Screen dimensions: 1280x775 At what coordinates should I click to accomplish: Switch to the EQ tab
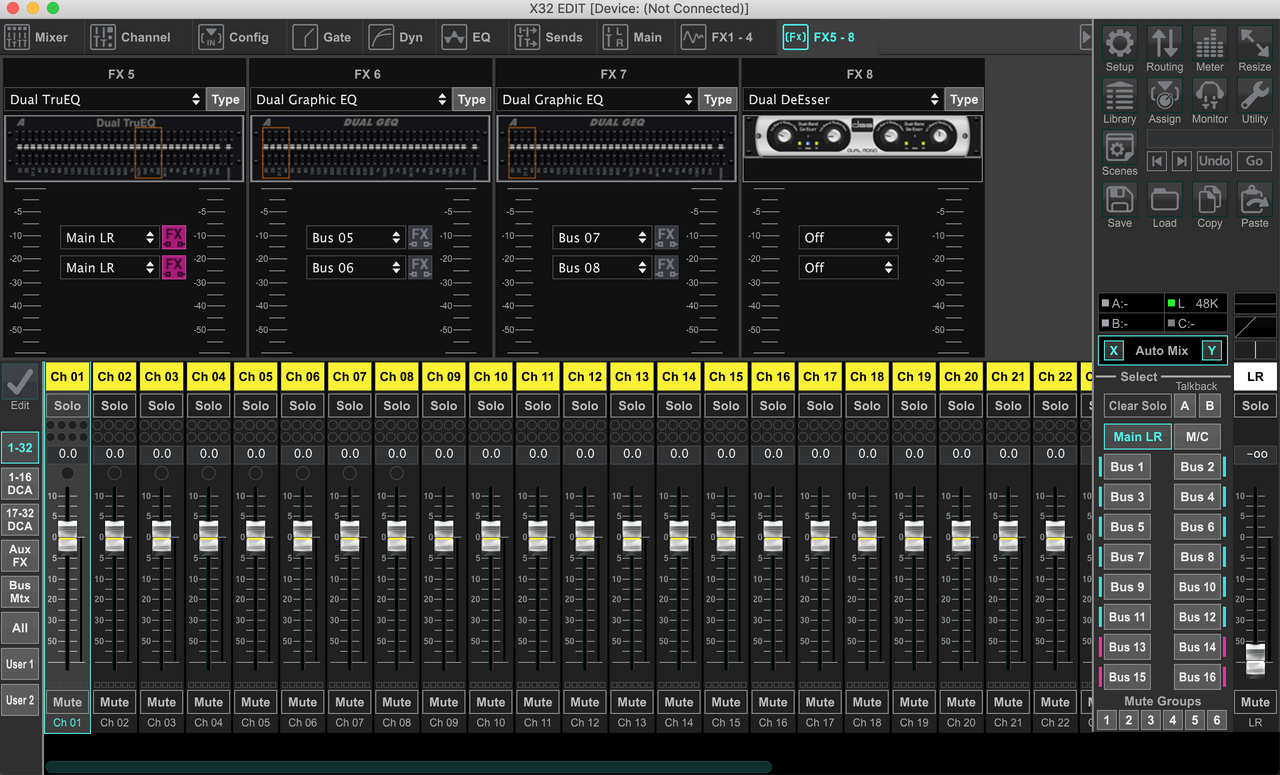(467, 37)
